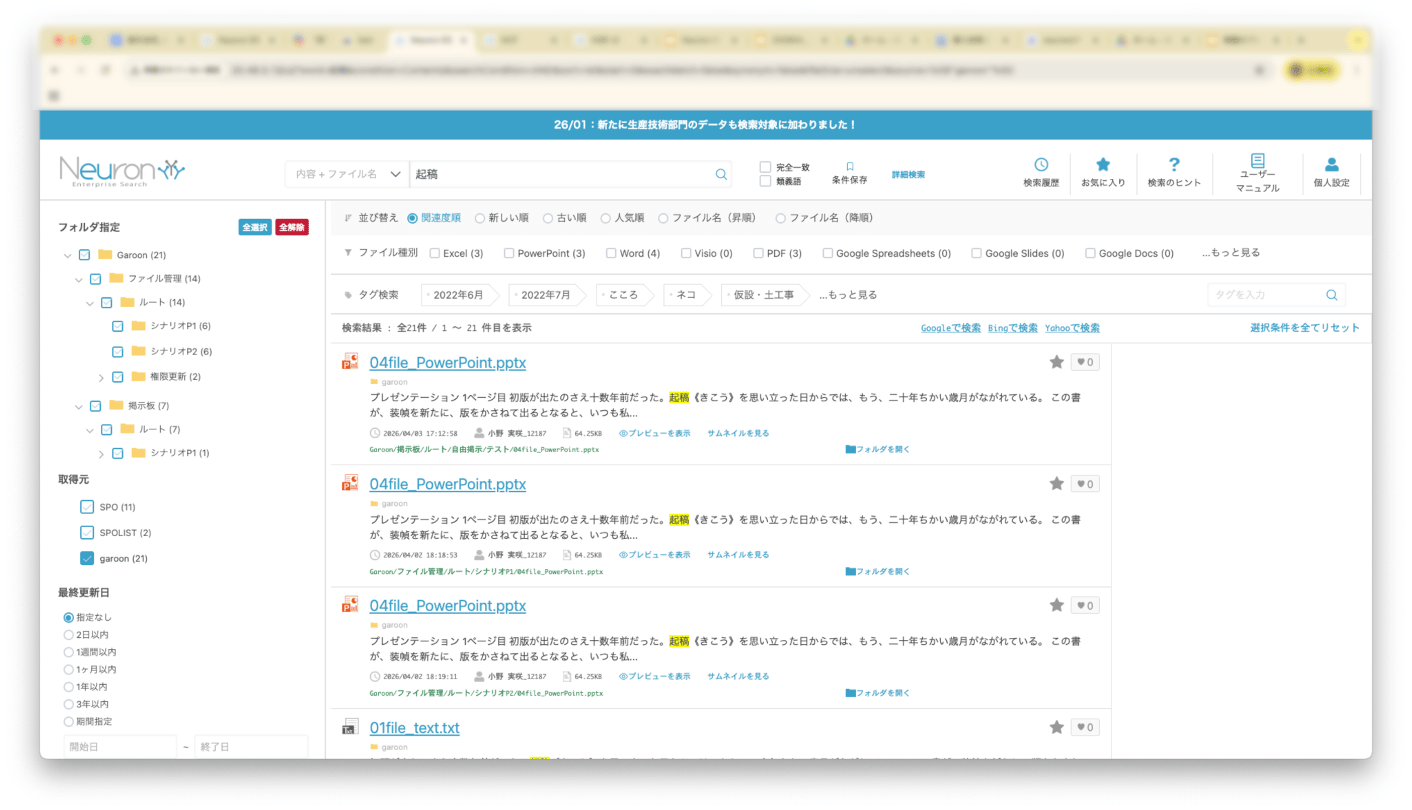The height and width of the screenshot is (810, 1412).
Task: Open the 内容＋ファイル名 search scope dropdown
Action: [347, 174]
